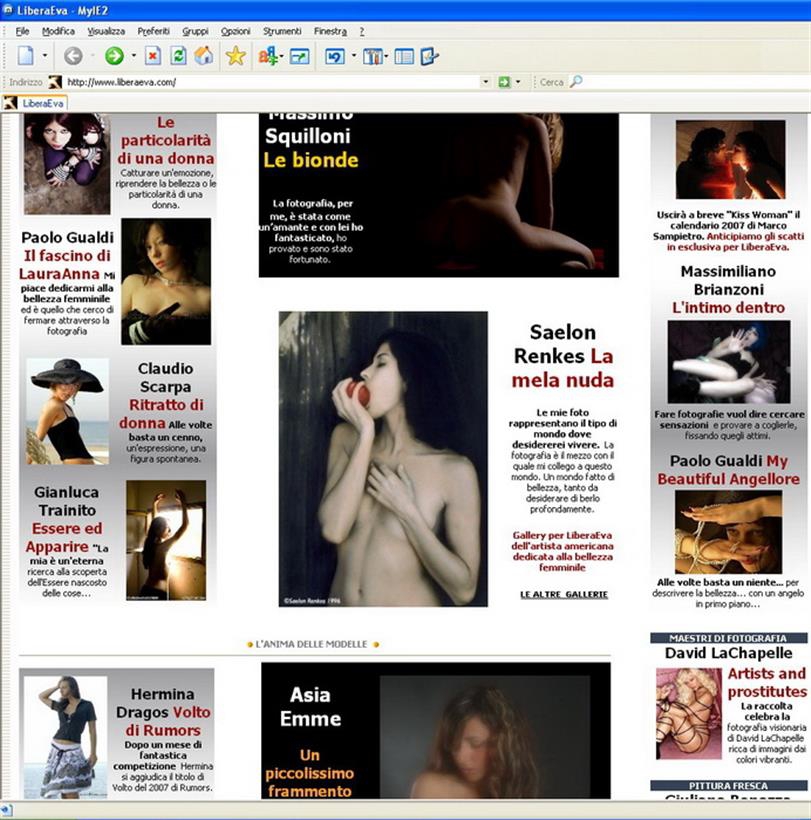
Task: Click the gray back arrow button
Action: pos(73,56)
